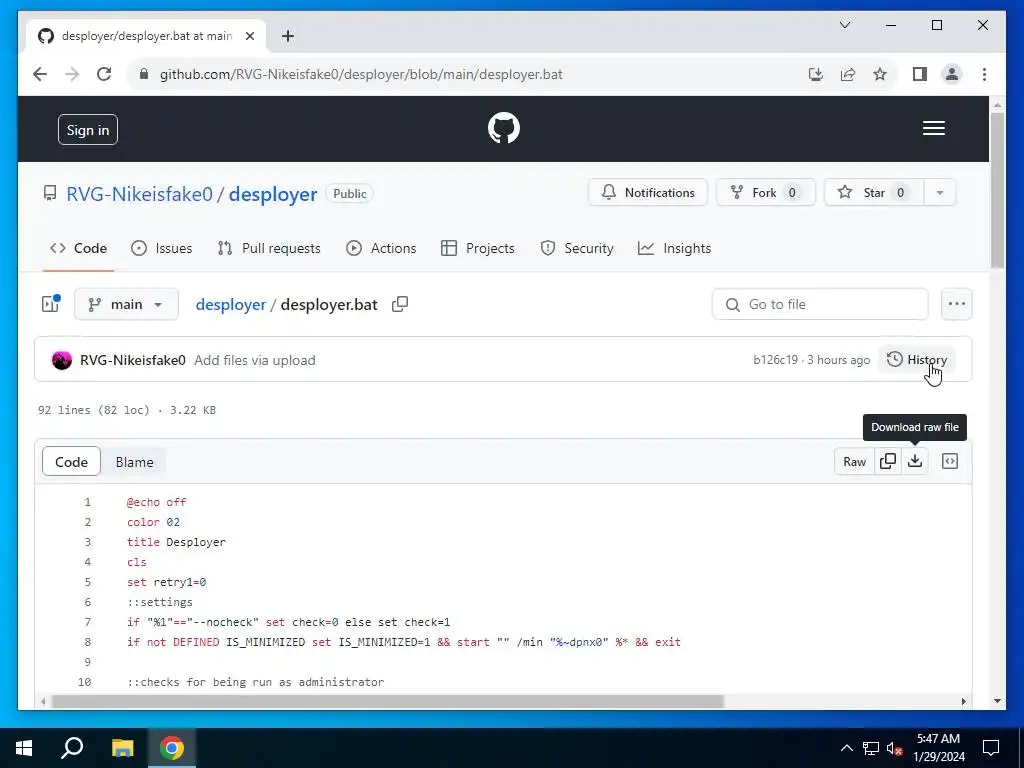Switch to the Code tab
This screenshot has width=1024, height=768.
[78, 248]
